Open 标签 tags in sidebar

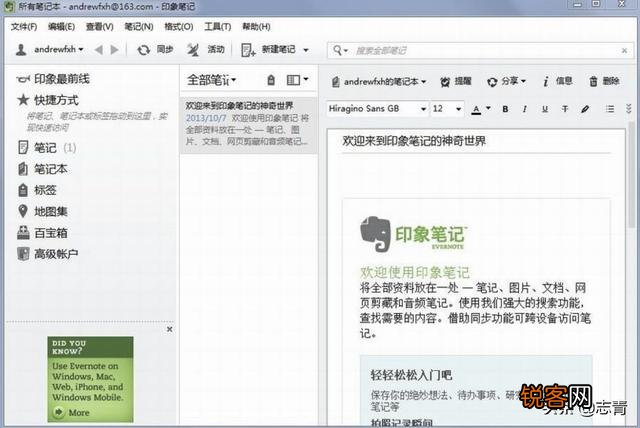pos(37,190)
